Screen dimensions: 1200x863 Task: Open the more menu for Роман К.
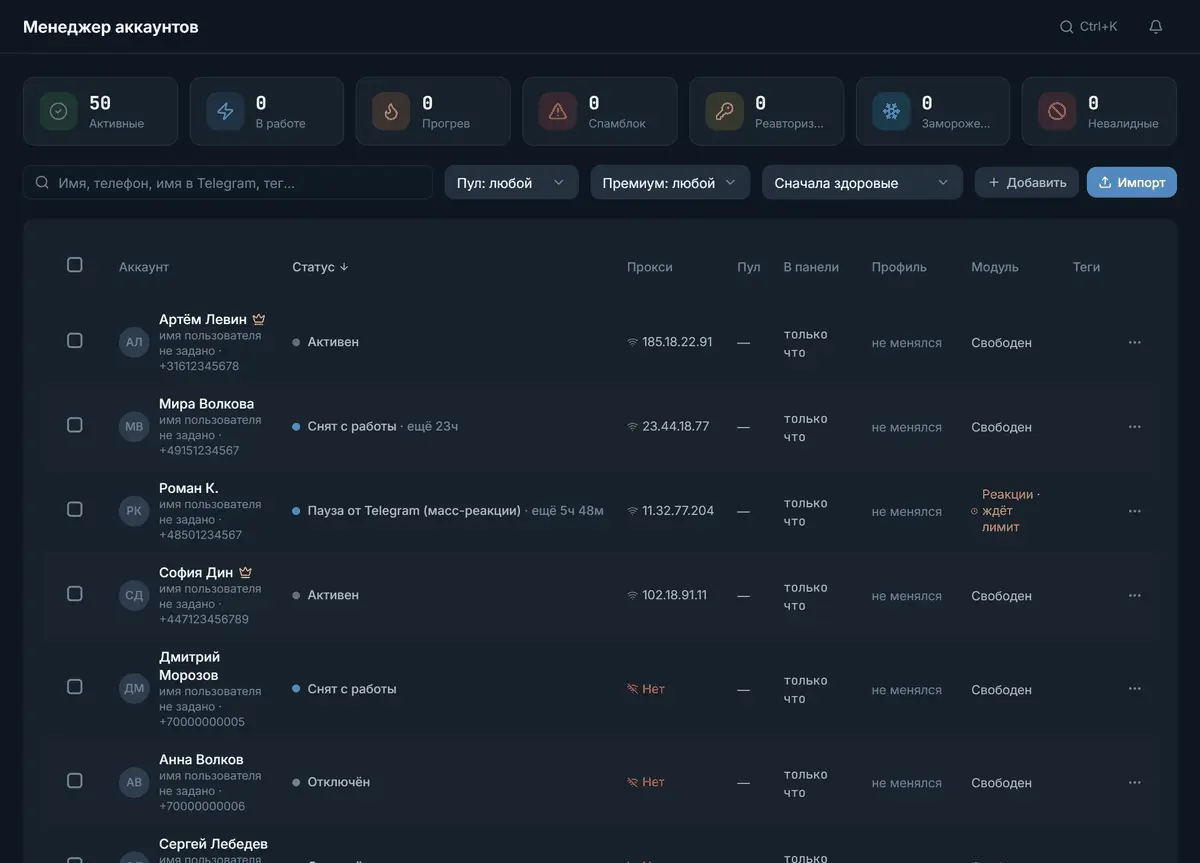[1134, 511]
